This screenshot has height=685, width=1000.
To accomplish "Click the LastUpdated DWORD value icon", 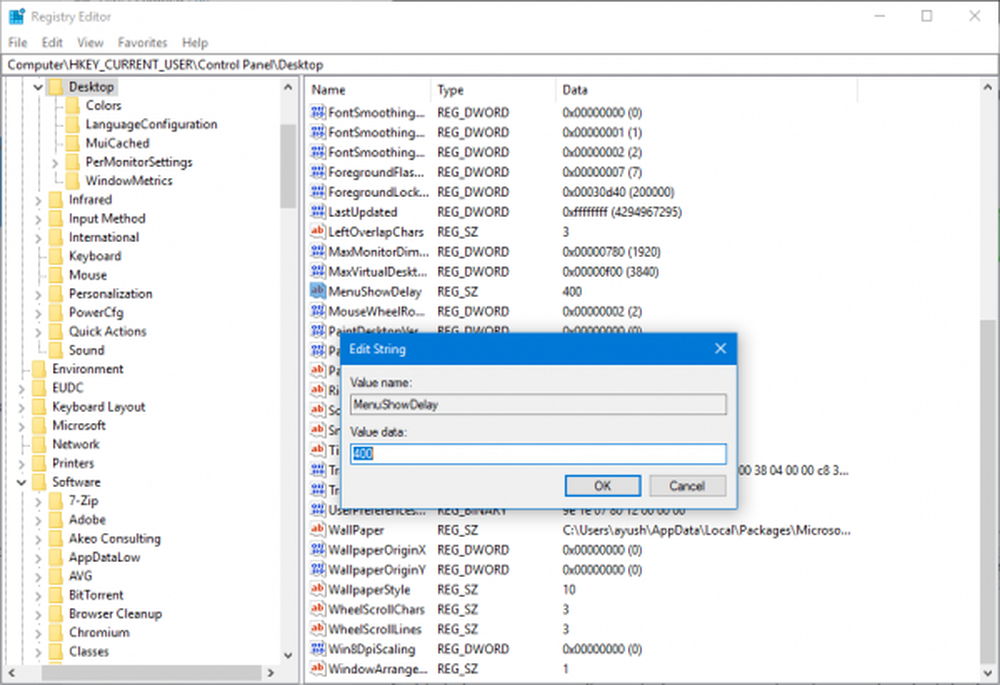I will [317, 212].
